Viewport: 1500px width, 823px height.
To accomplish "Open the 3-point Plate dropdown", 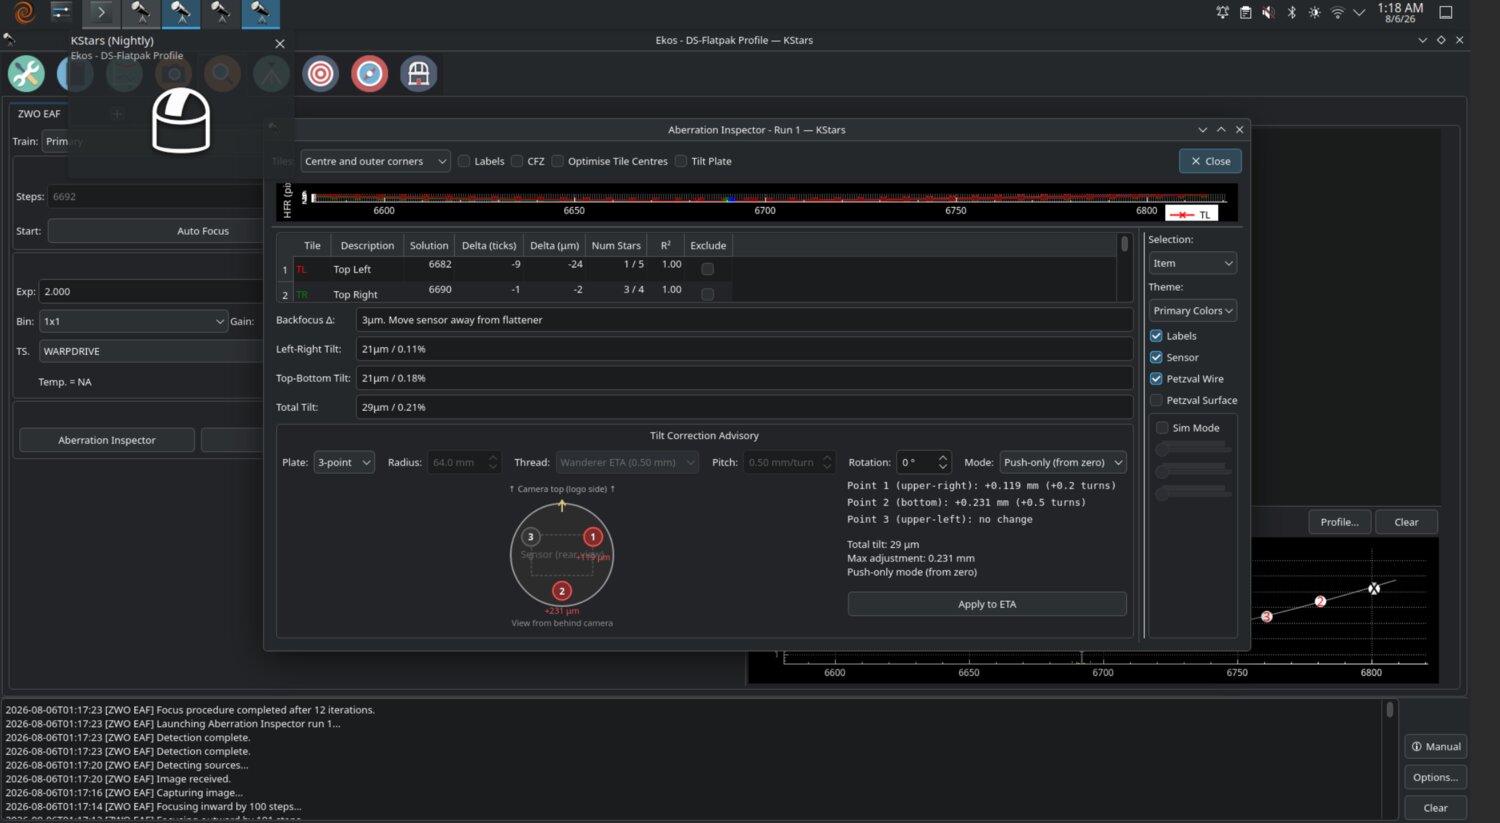I will (344, 462).
